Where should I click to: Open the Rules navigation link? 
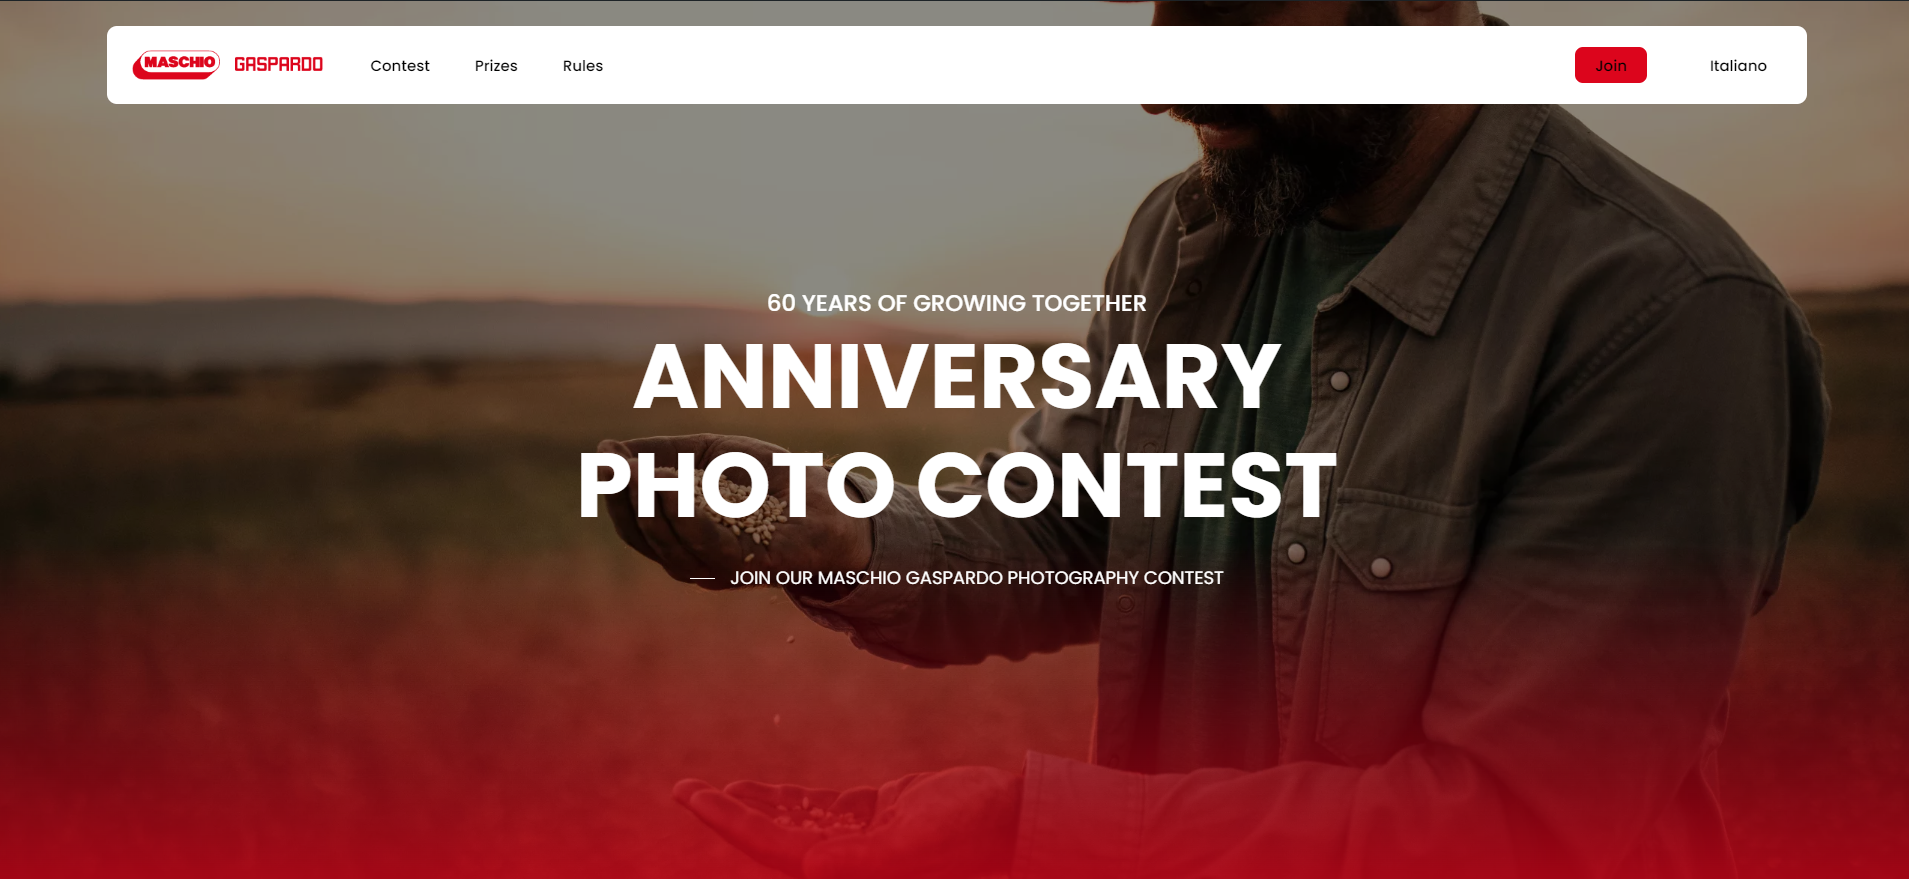coord(583,66)
